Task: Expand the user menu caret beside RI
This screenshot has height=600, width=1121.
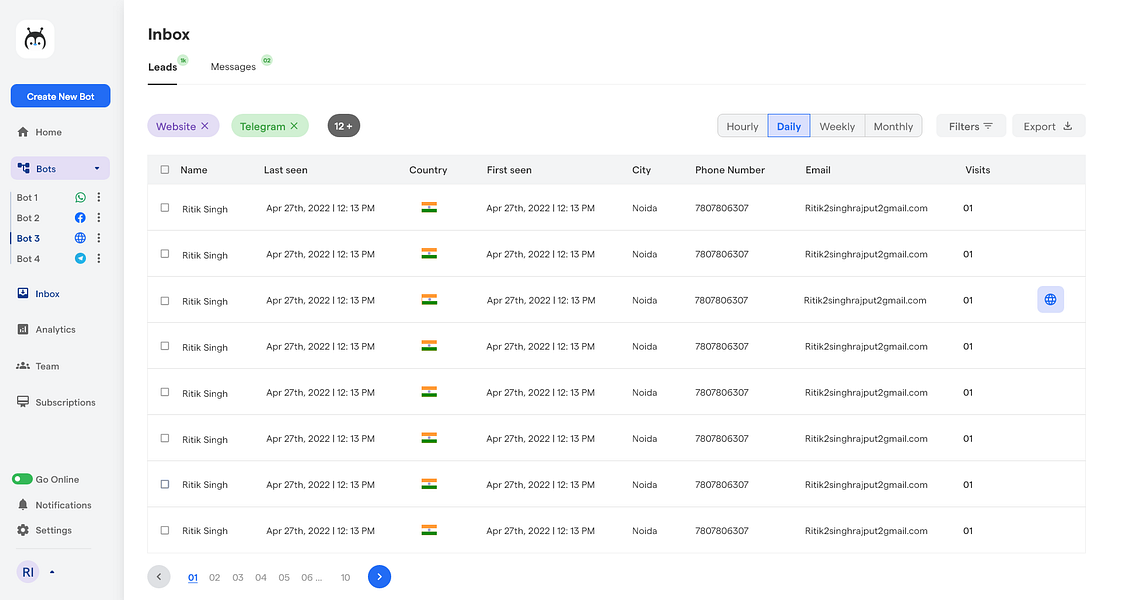Action: pyautogui.click(x=52, y=571)
